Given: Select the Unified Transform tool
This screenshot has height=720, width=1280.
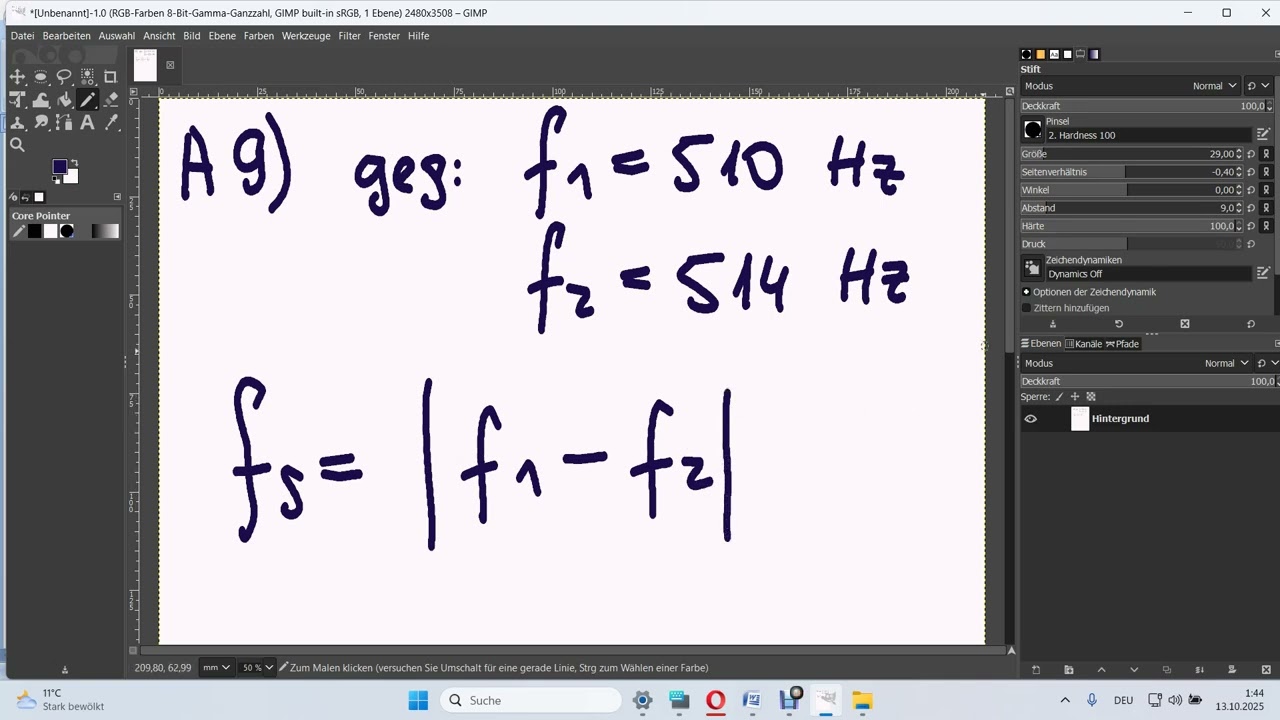Looking at the screenshot, I should pyautogui.click(x=17, y=99).
